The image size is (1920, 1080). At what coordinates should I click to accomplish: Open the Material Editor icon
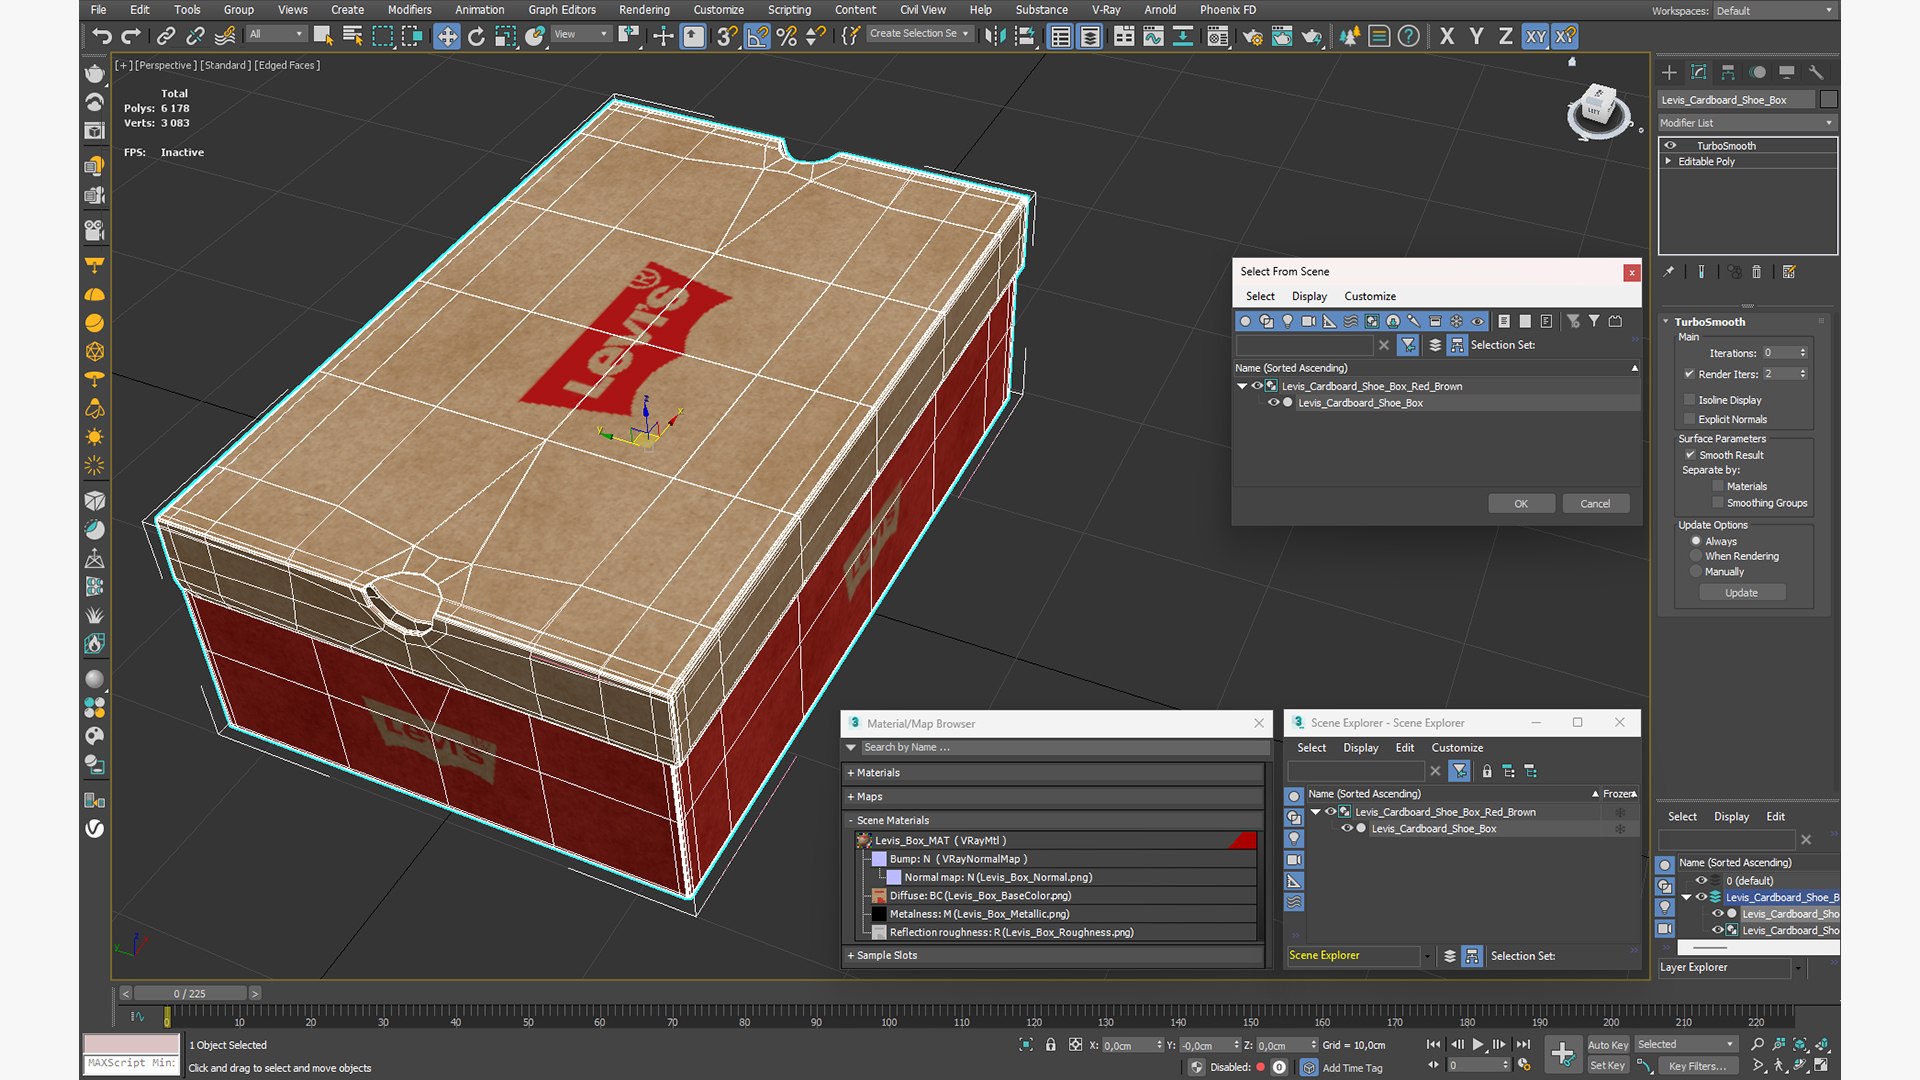[x=1217, y=37]
